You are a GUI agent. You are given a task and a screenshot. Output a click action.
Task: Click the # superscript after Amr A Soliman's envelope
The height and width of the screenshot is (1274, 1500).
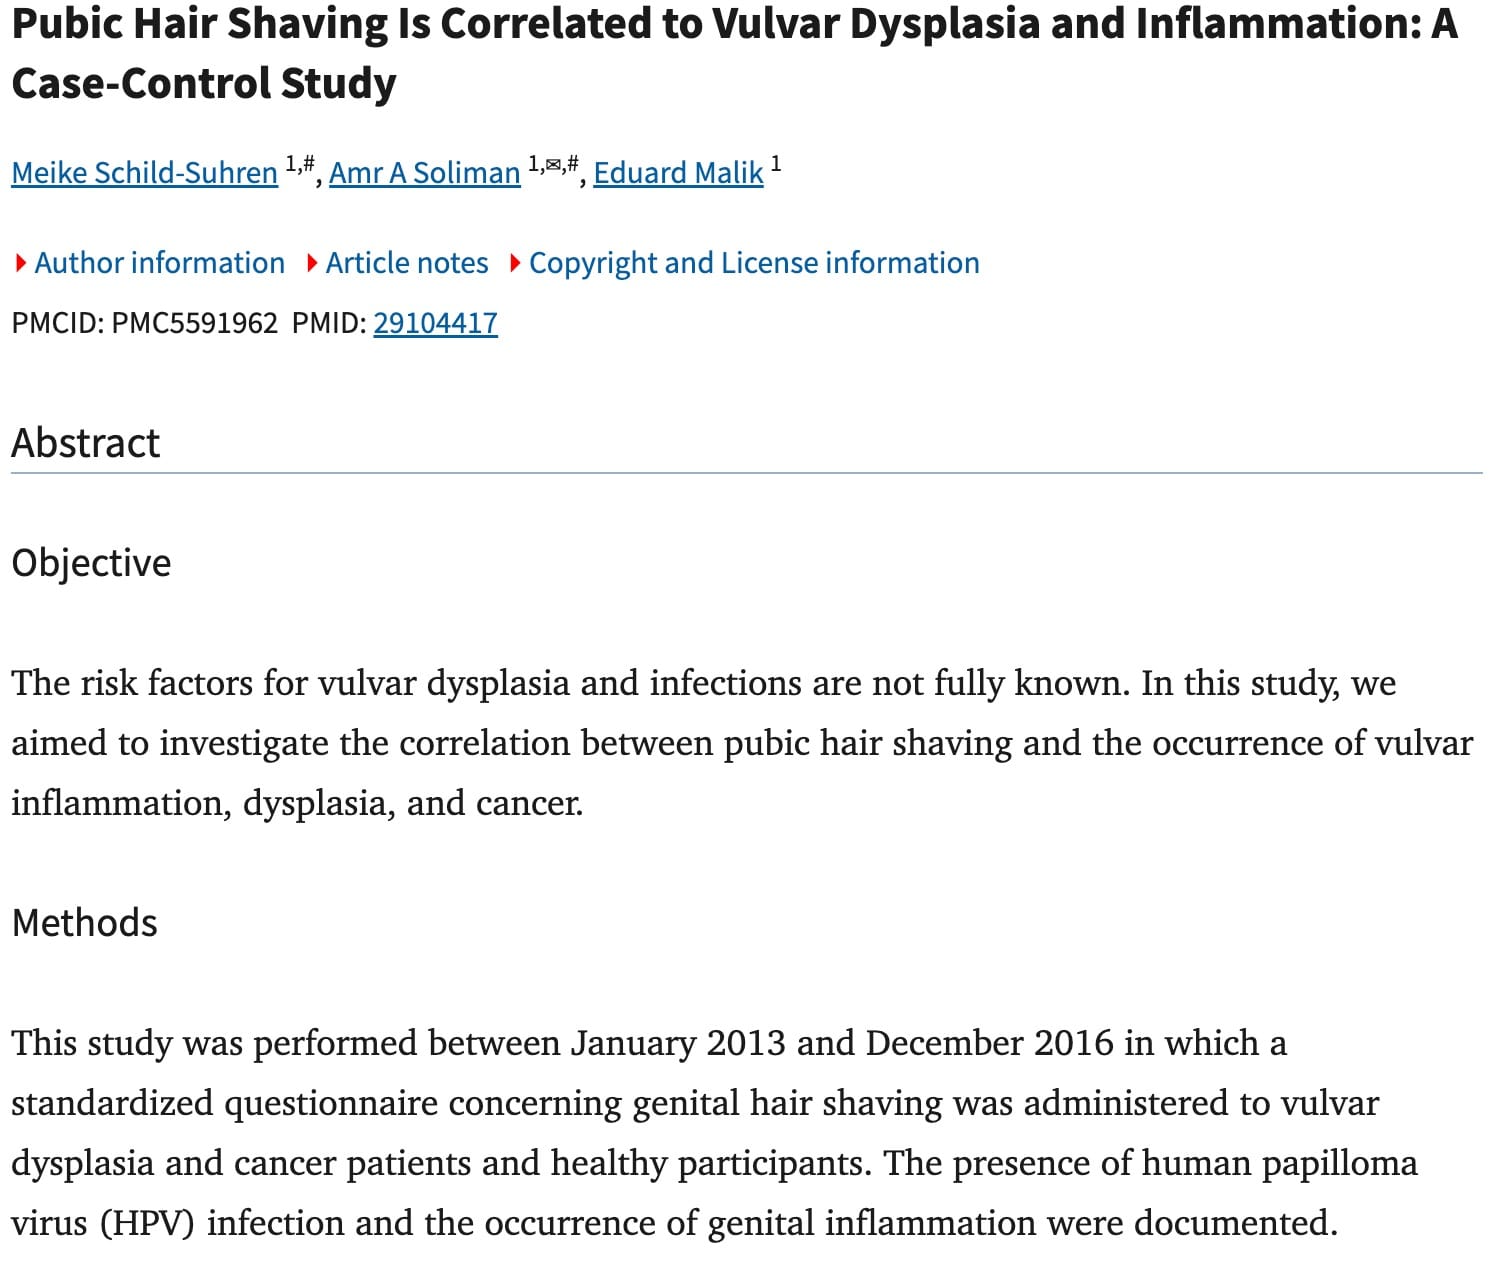[x=572, y=163]
